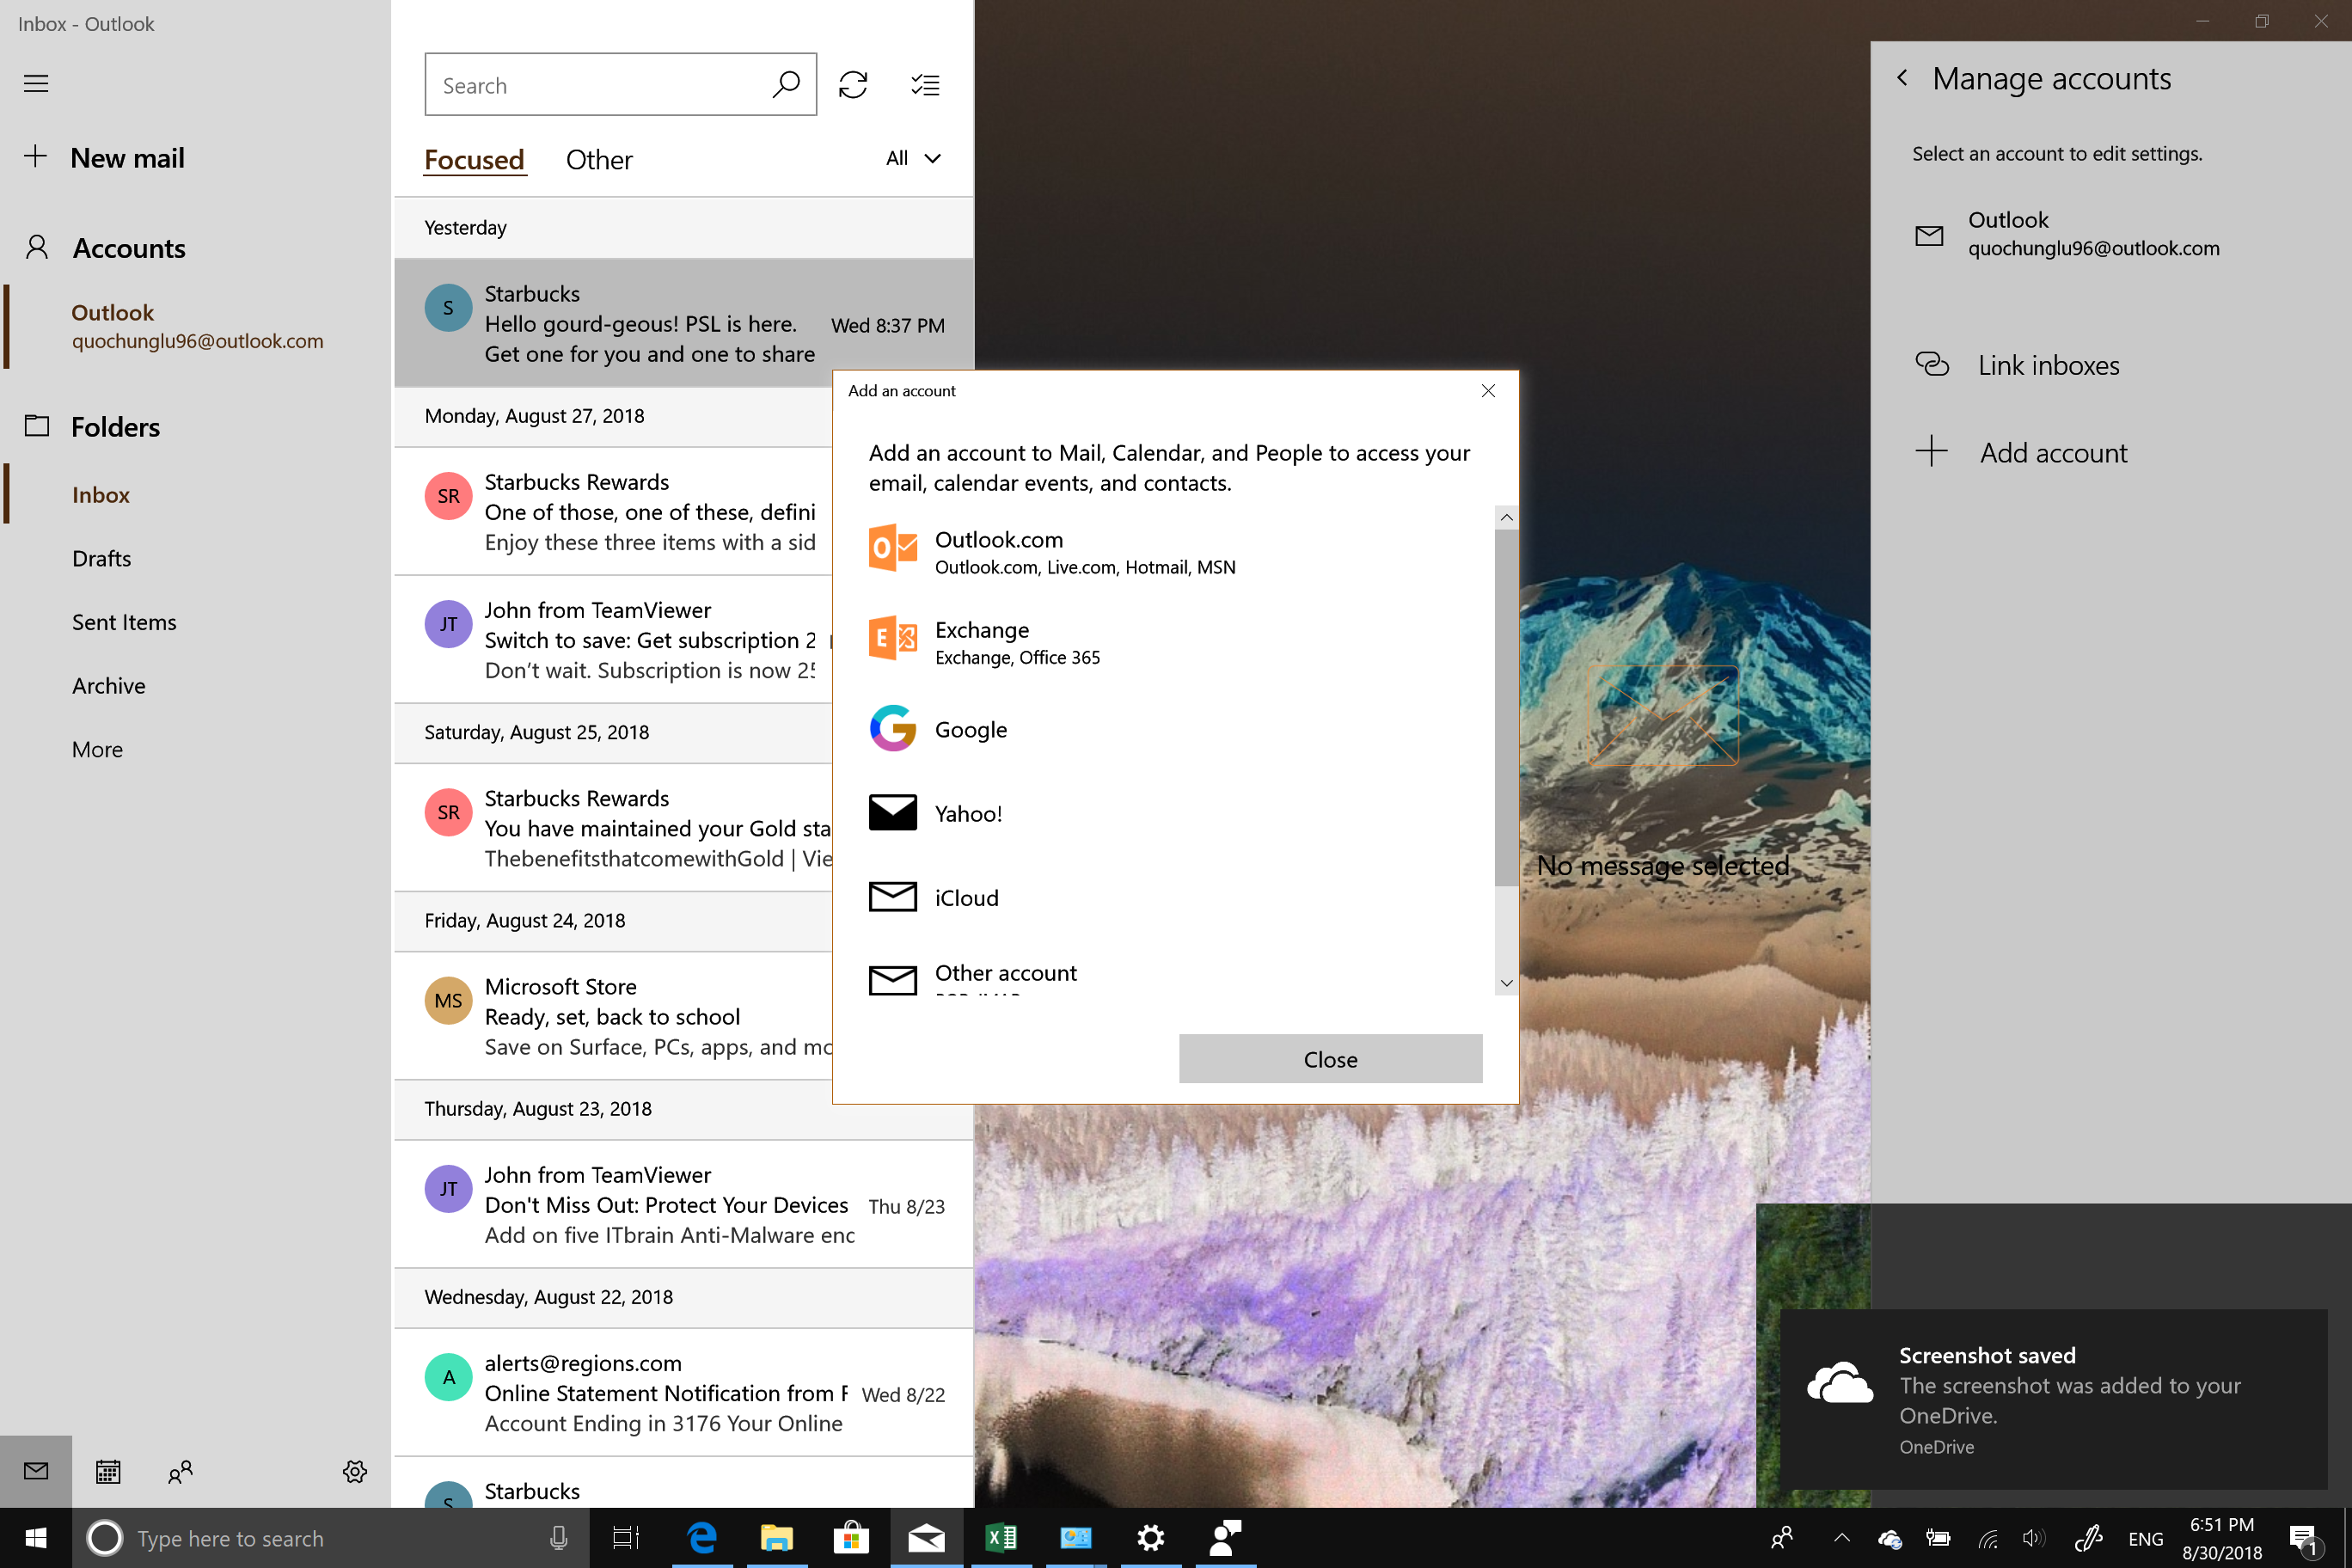2352x1568 pixels.
Task: Click the volume icon in system tray
Action: 2033,1539
